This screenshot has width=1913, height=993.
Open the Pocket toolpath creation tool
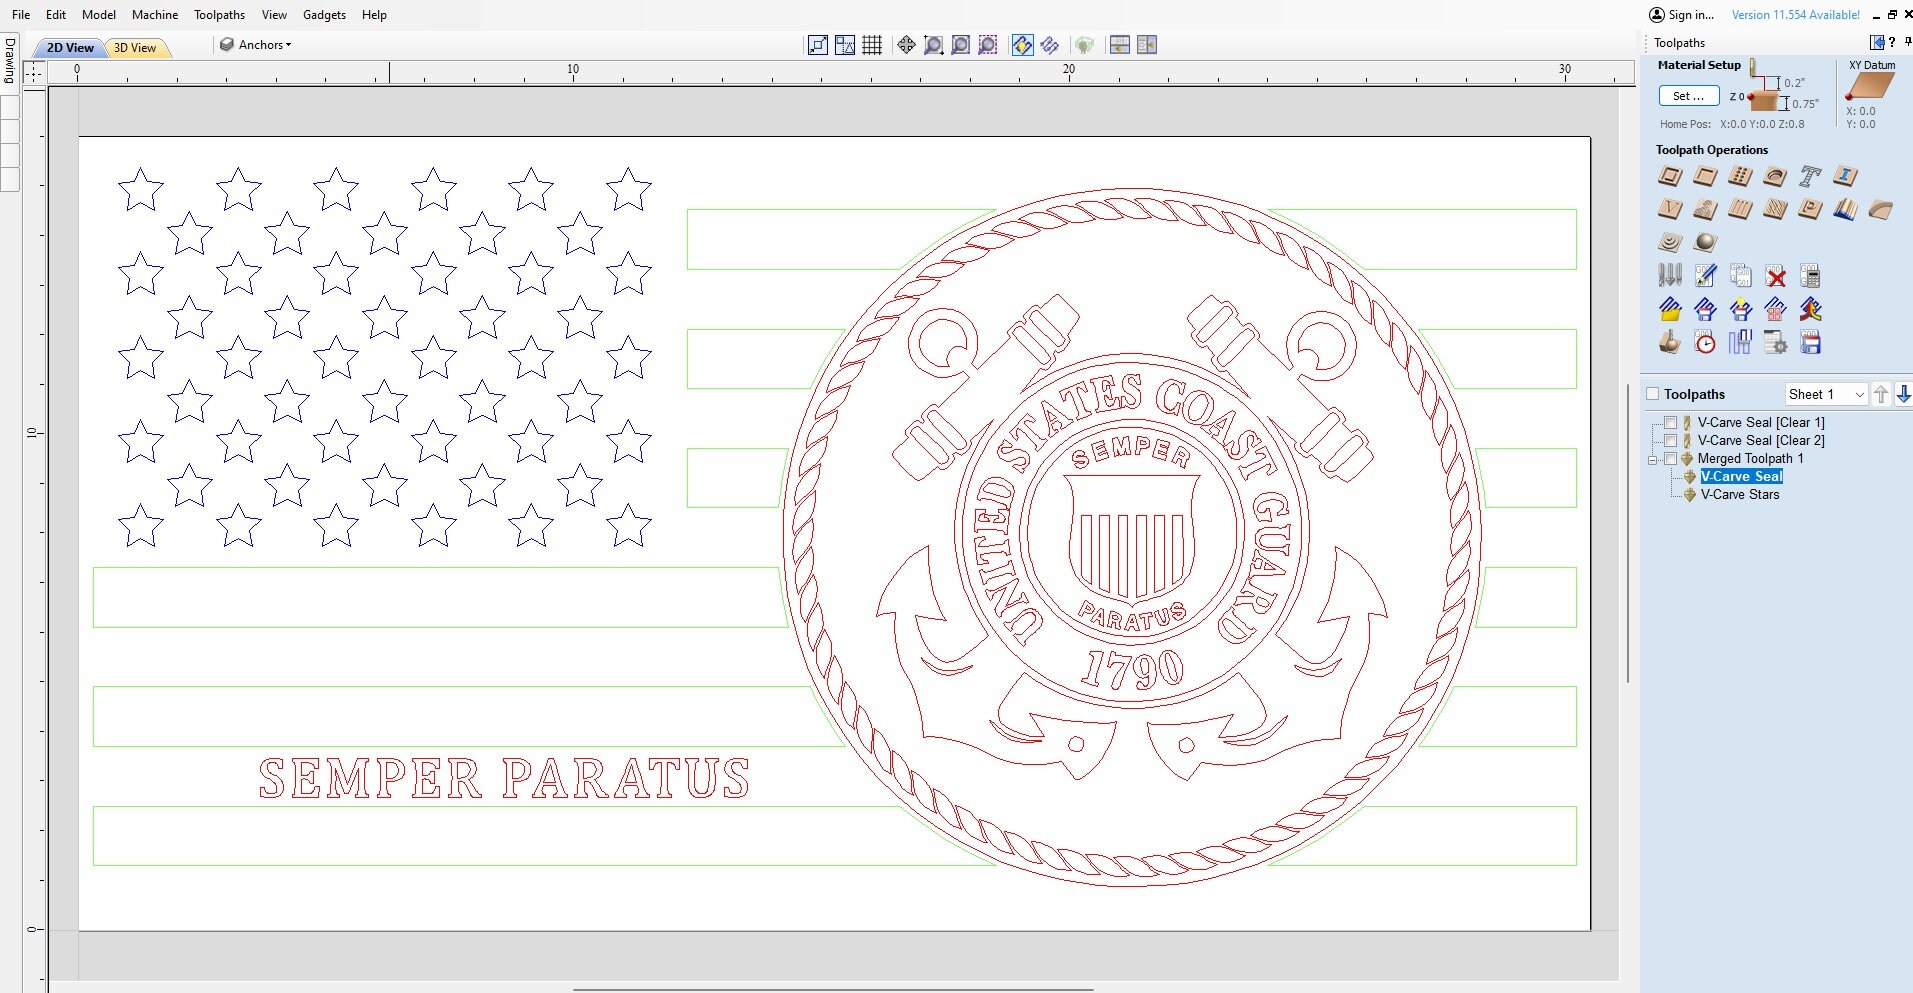[1705, 176]
